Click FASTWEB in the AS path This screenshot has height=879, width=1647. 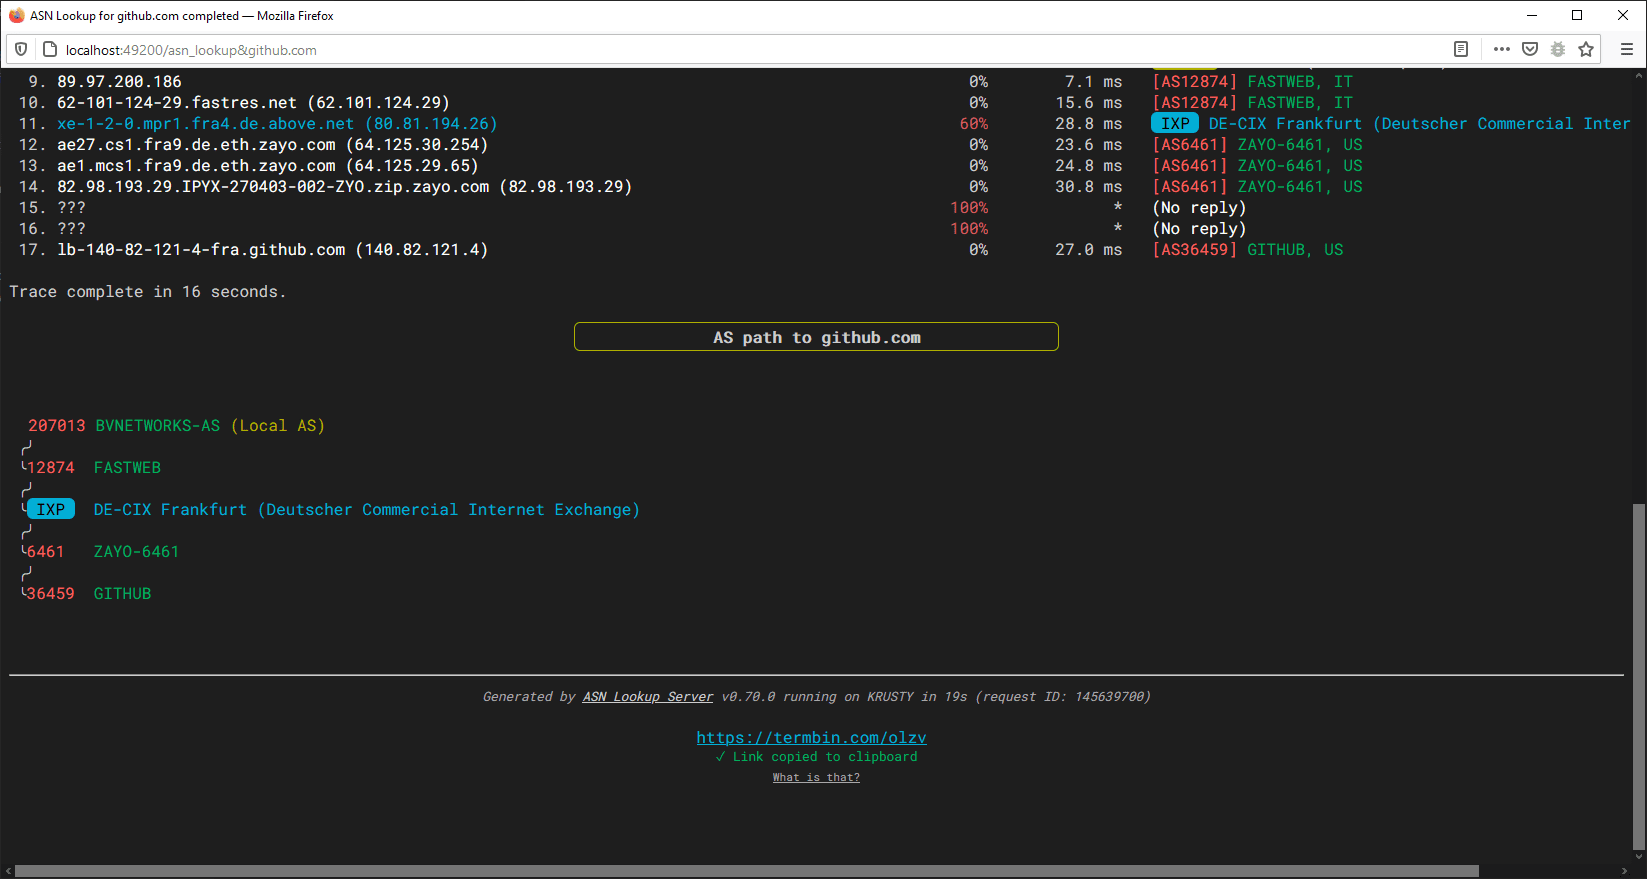[127, 468]
